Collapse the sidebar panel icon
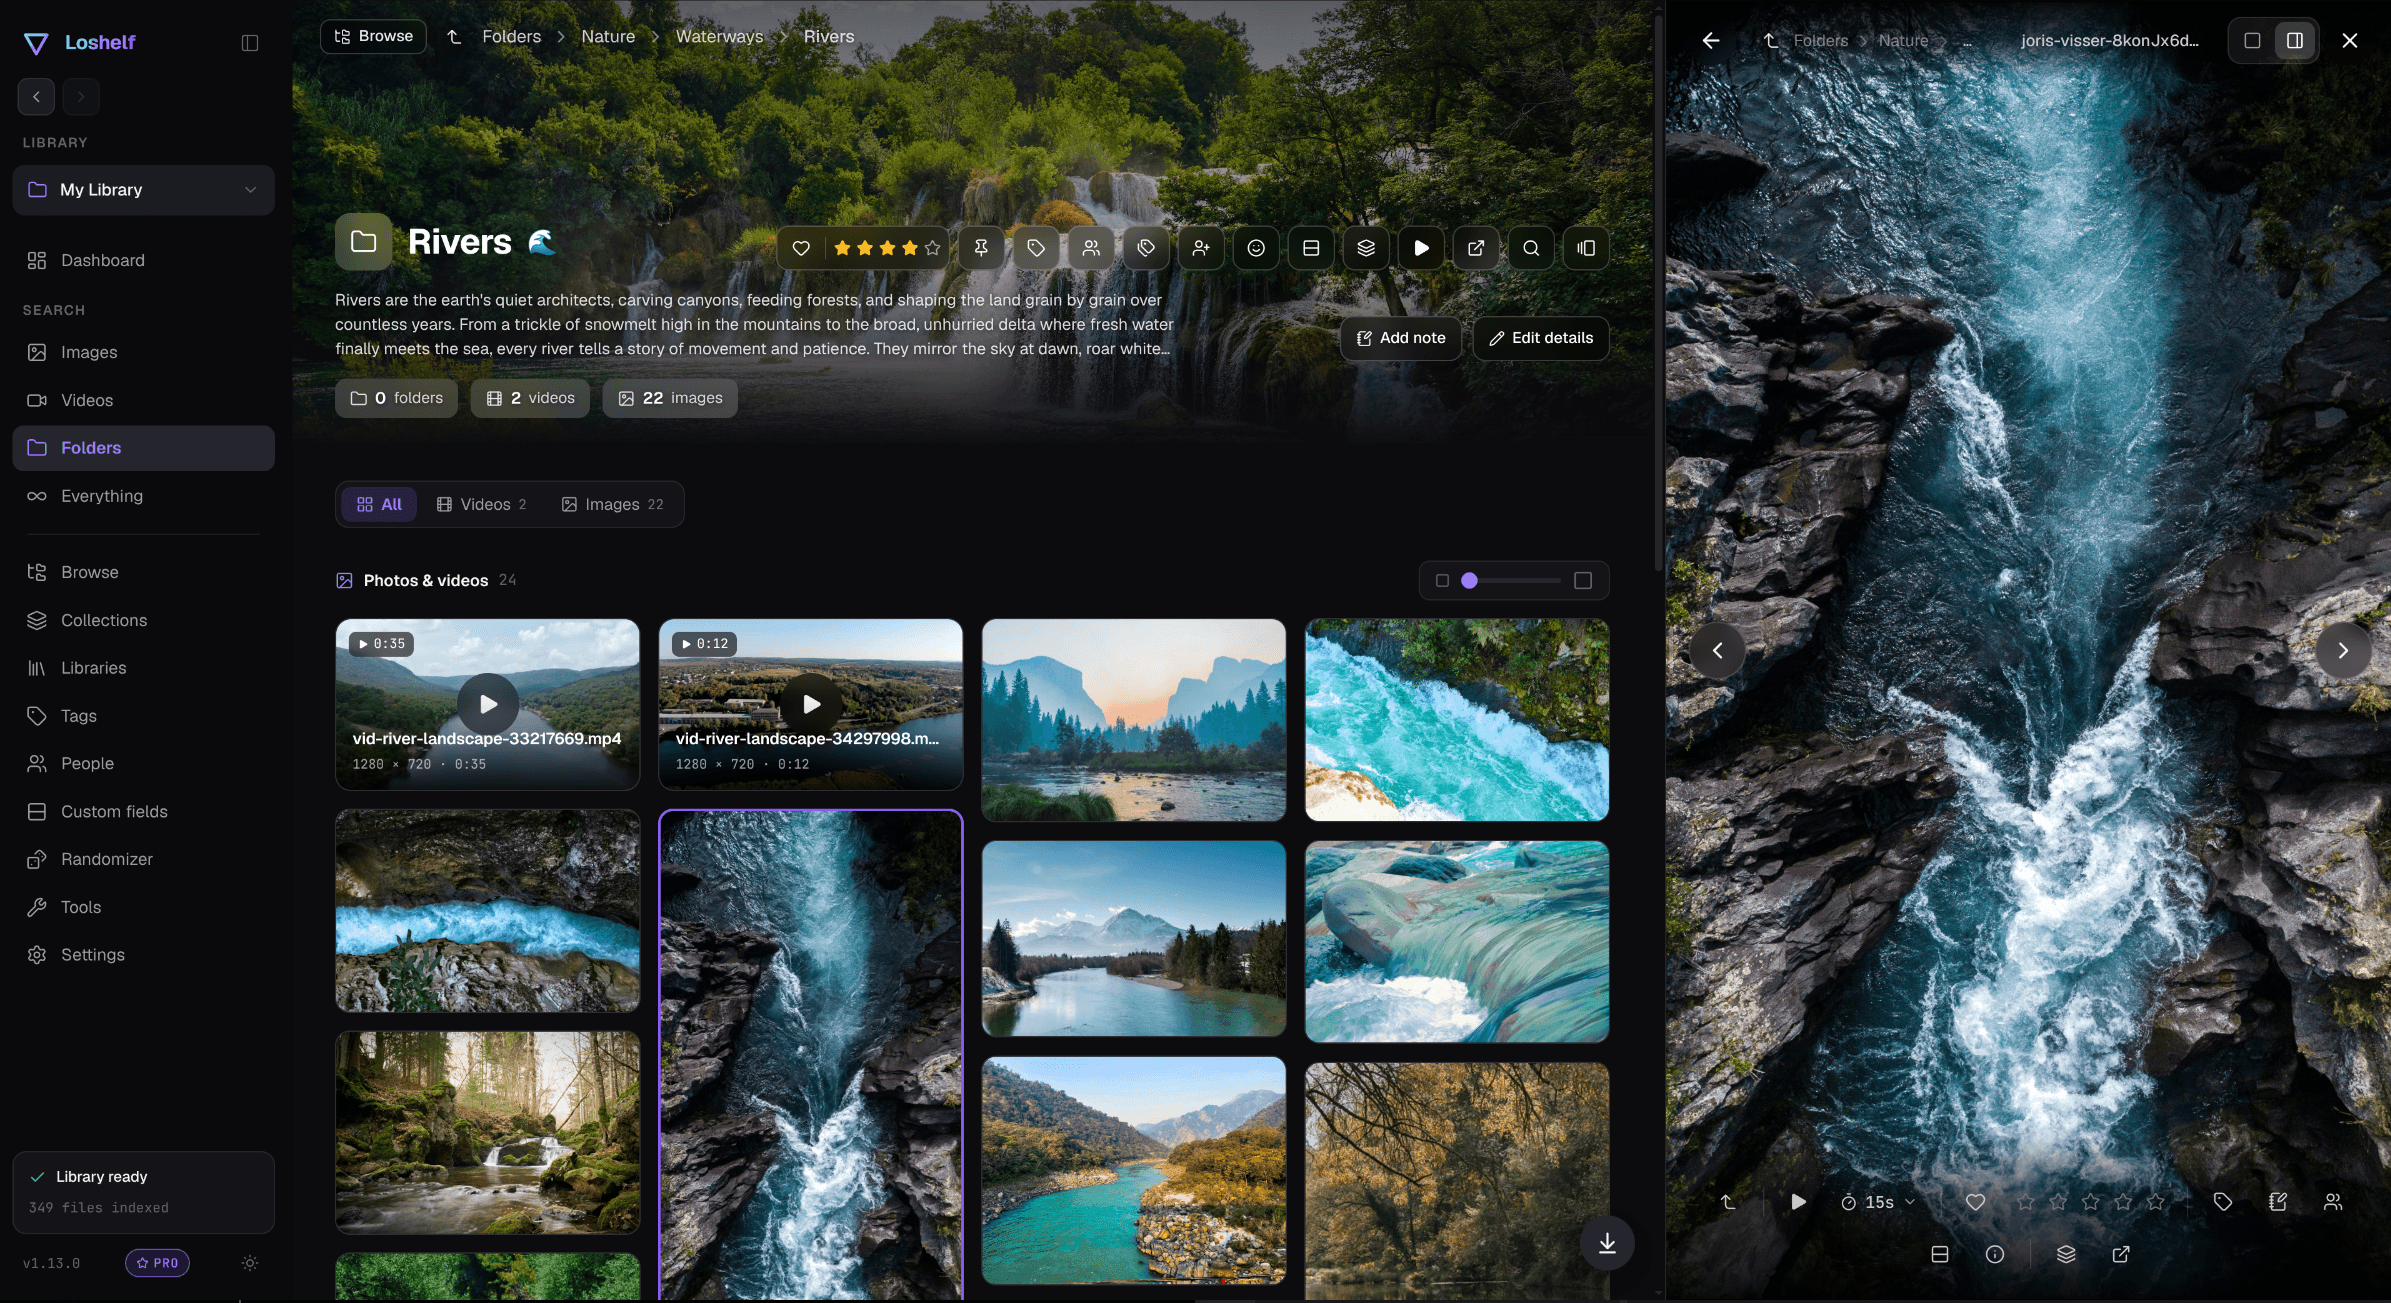The width and height of the screenshot is (2391, 1303). tap(250, 43)
